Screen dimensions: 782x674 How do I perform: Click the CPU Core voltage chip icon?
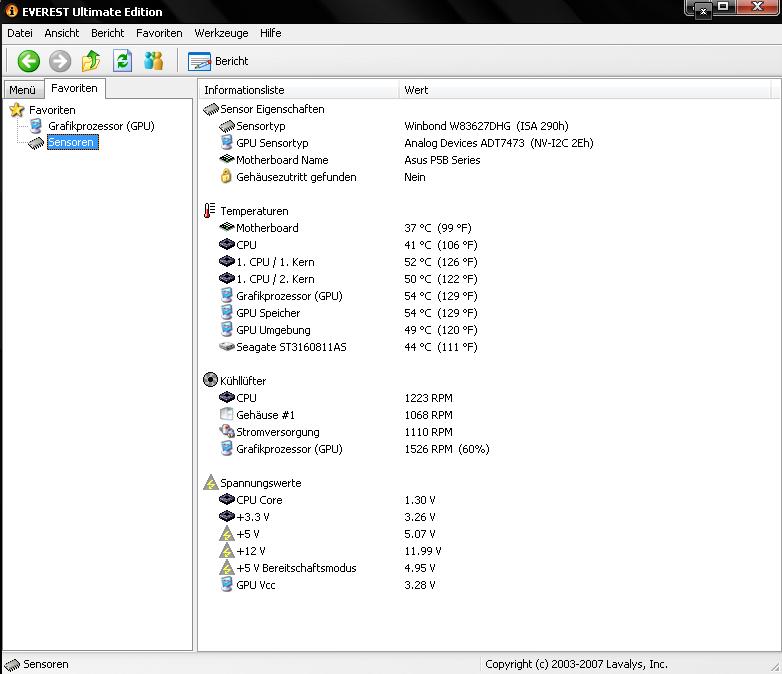point(227,499)
